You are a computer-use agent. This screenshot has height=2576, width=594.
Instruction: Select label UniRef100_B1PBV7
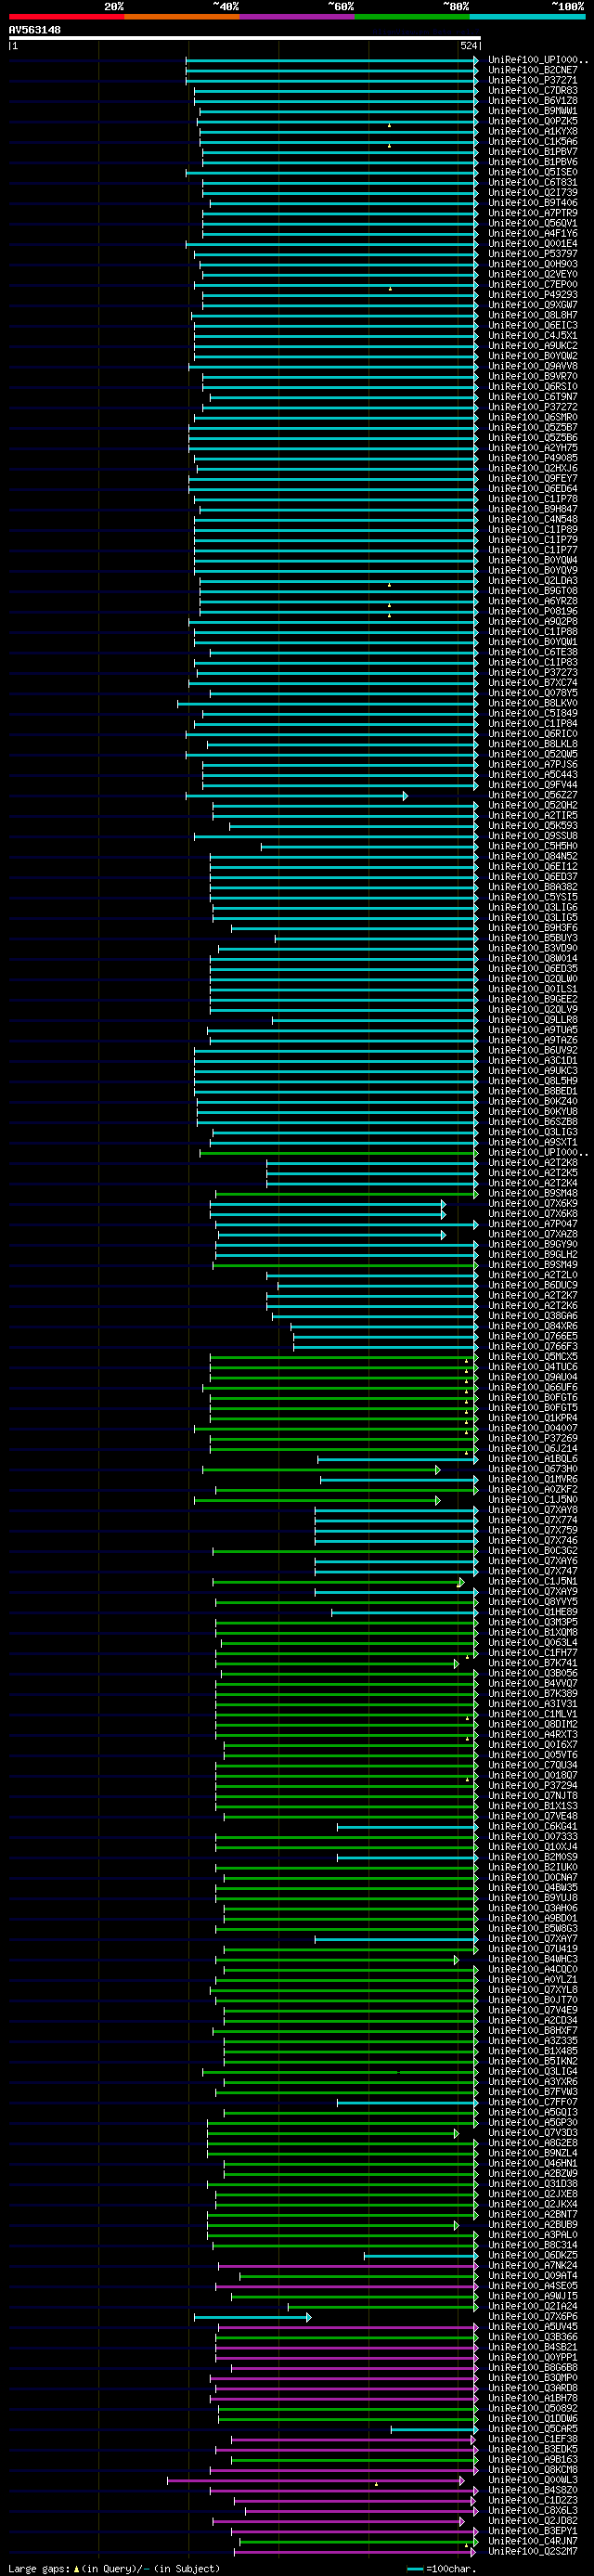[532, 152]
